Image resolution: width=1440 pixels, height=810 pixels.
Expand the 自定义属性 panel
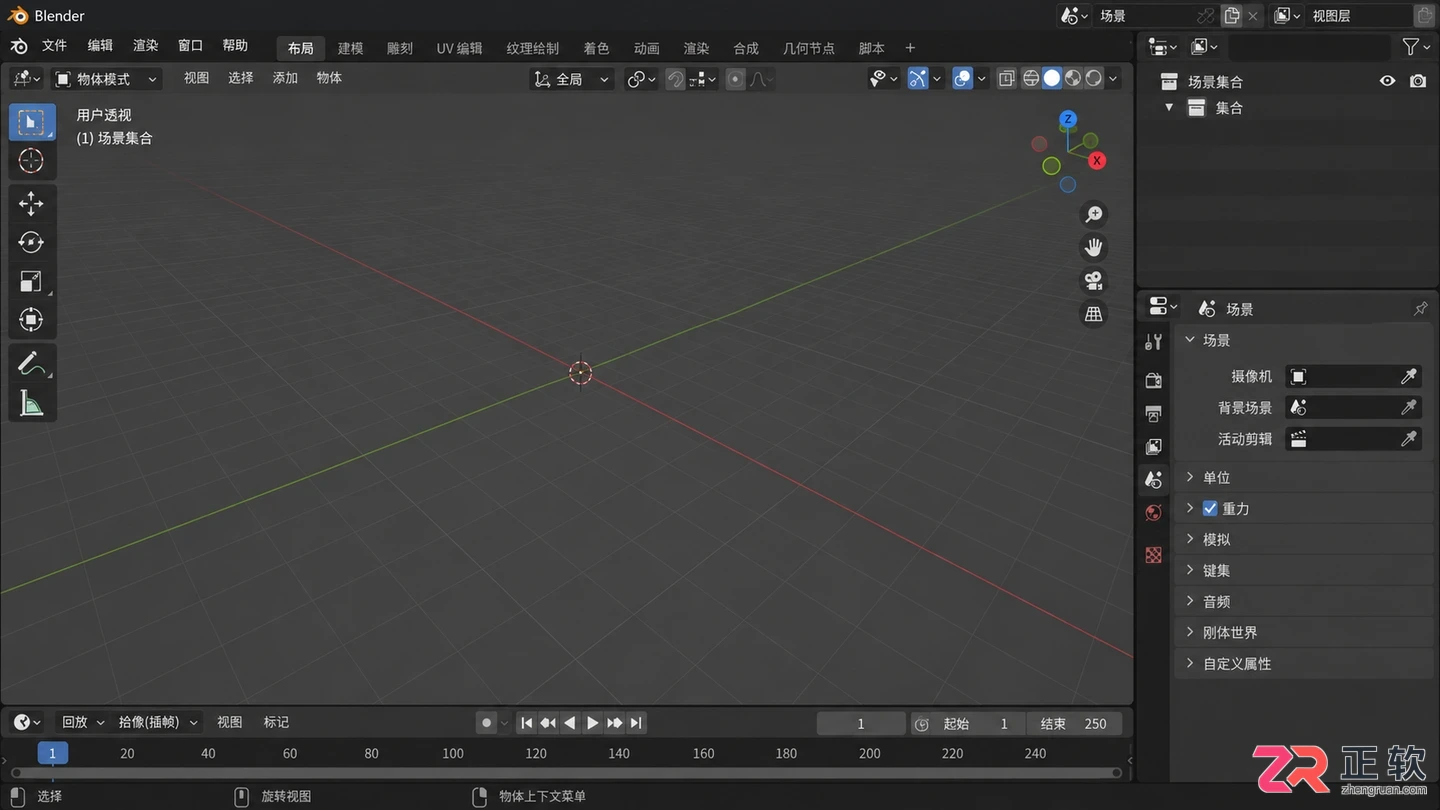(1303, 663)
